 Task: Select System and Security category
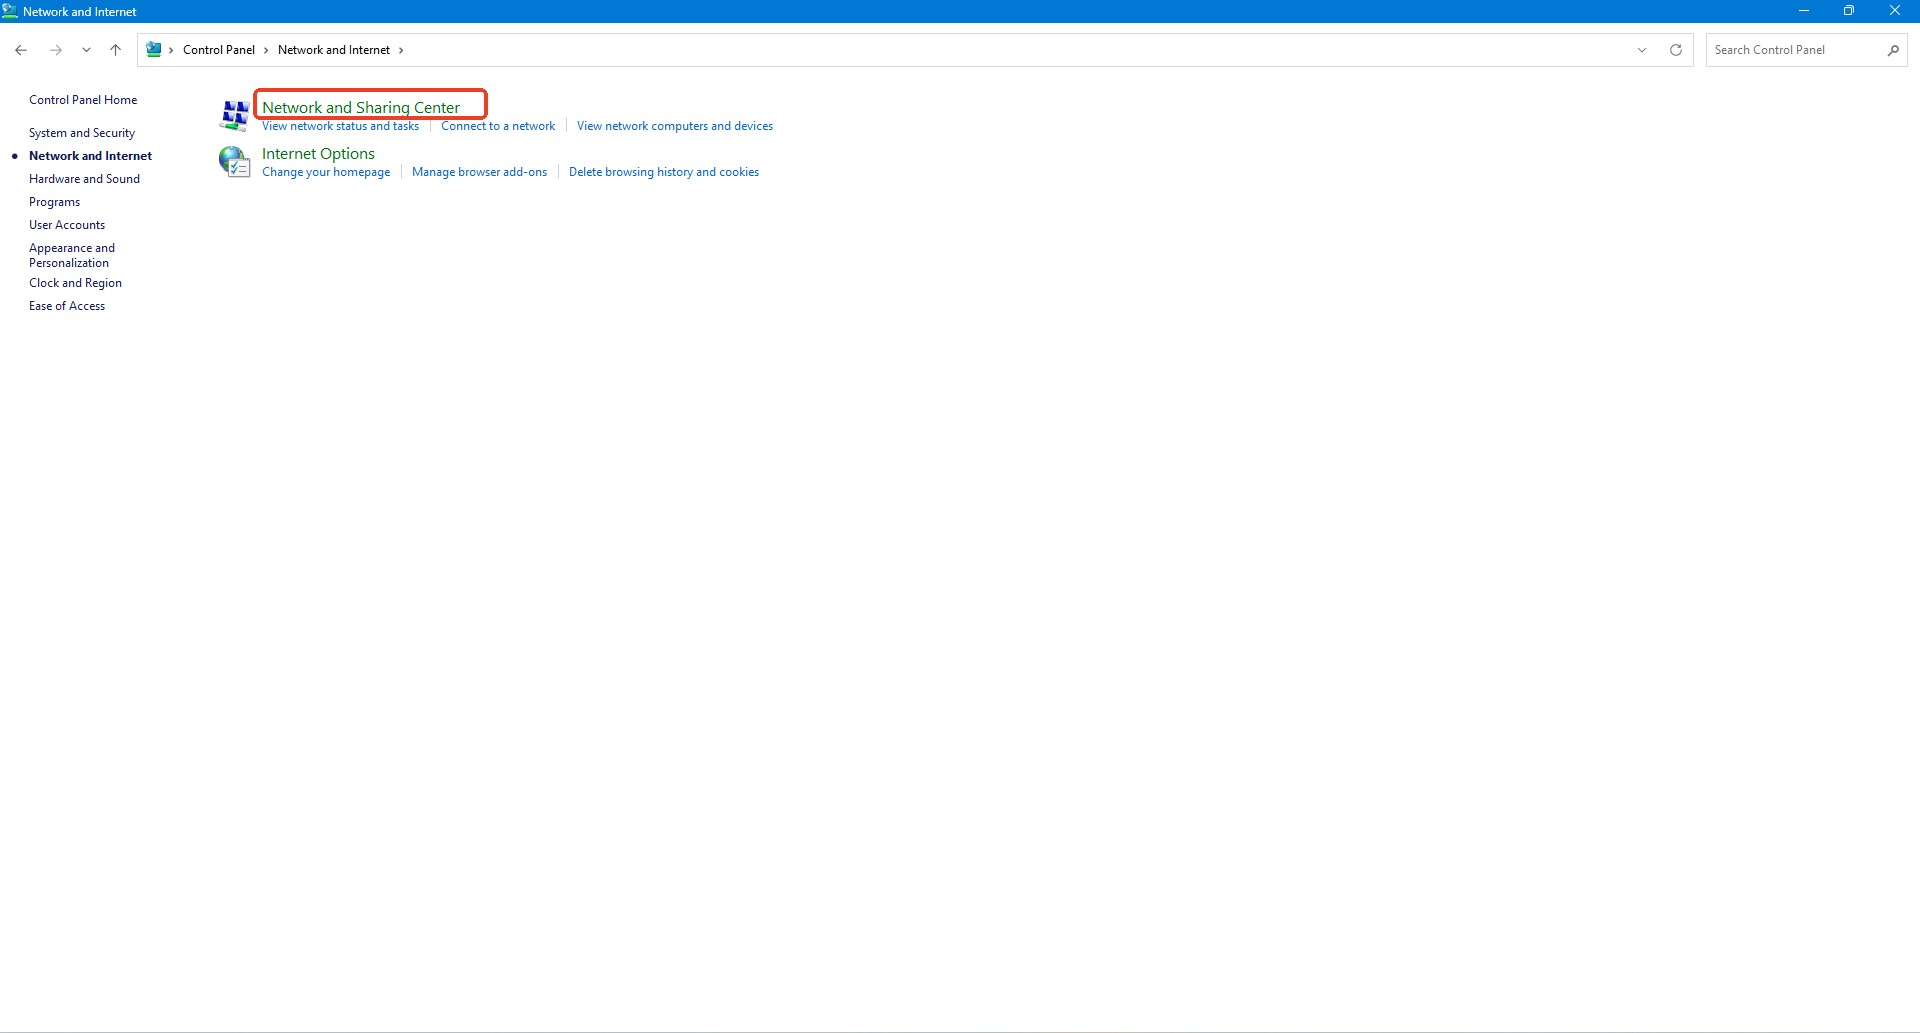point(82,133)
